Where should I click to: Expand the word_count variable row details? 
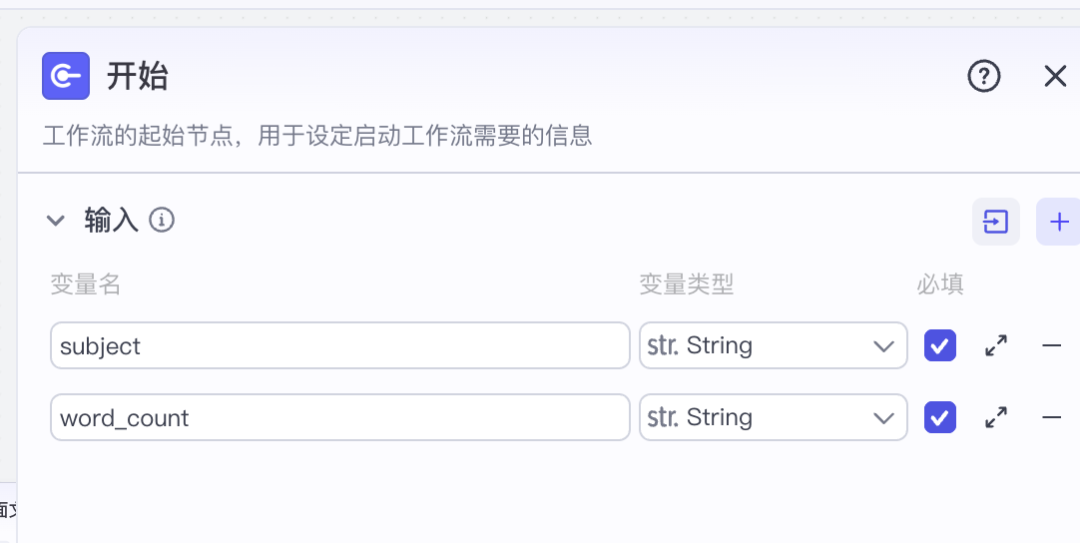tap(996, 418)
